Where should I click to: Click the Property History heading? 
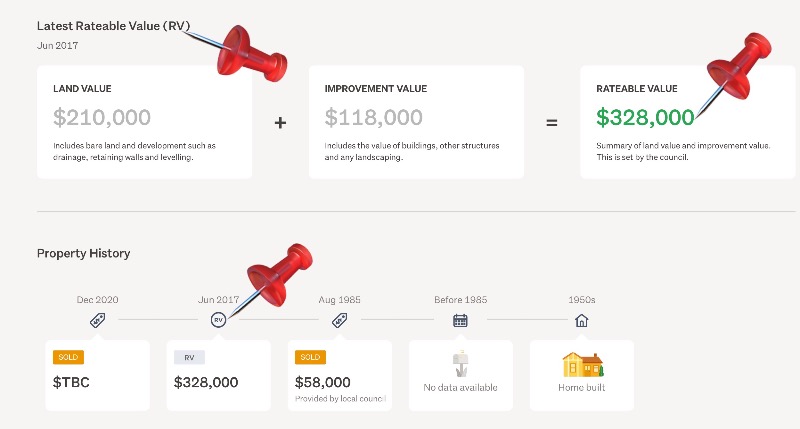[84, 254]
